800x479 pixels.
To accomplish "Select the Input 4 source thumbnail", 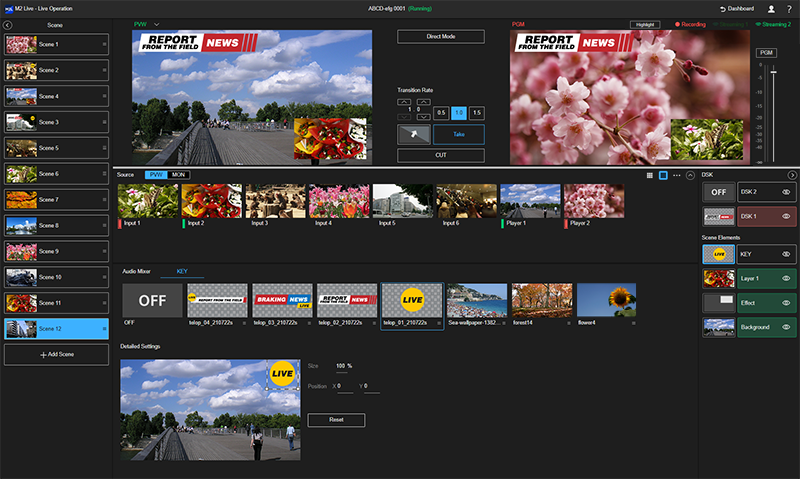I will pyautogui.click(x=339, y=201).
